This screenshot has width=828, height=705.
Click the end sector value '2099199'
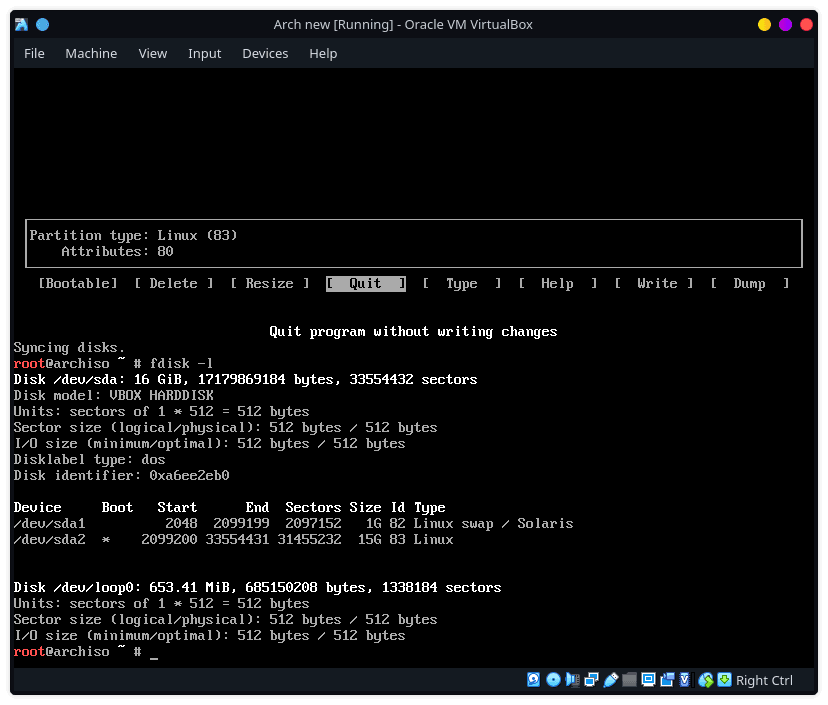[x=241, y=523]
